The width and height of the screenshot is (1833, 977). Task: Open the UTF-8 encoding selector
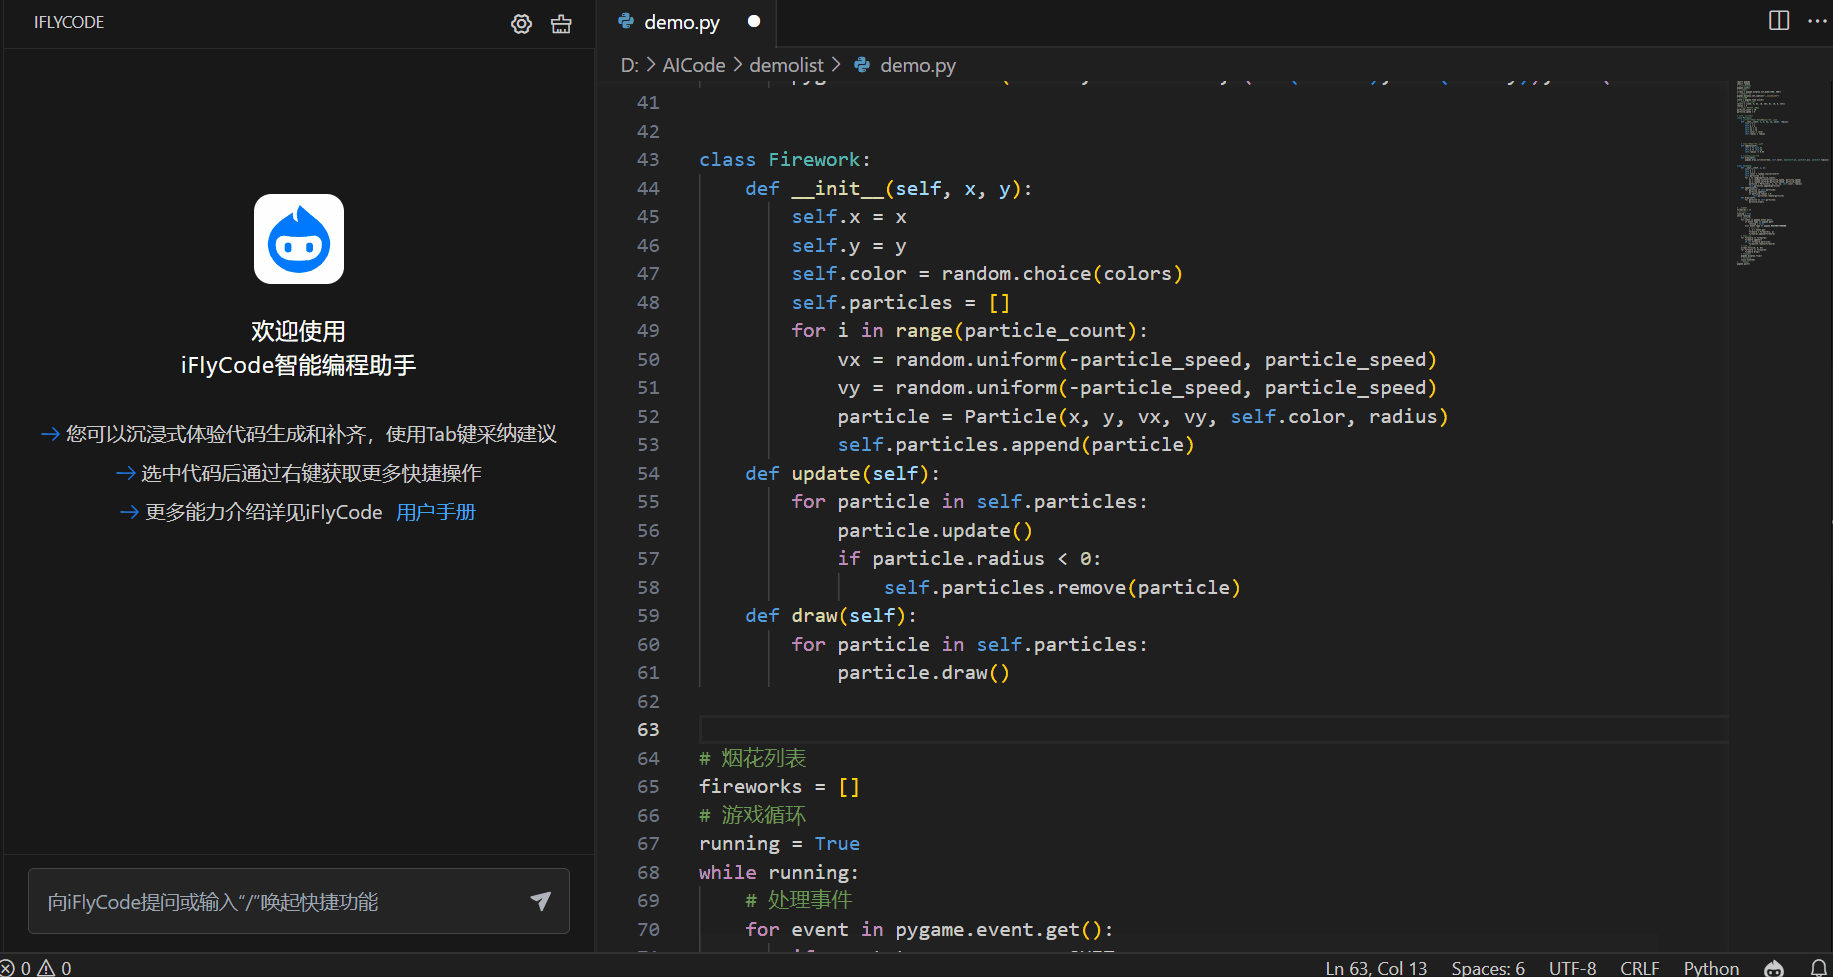(x=1572, y=967)
